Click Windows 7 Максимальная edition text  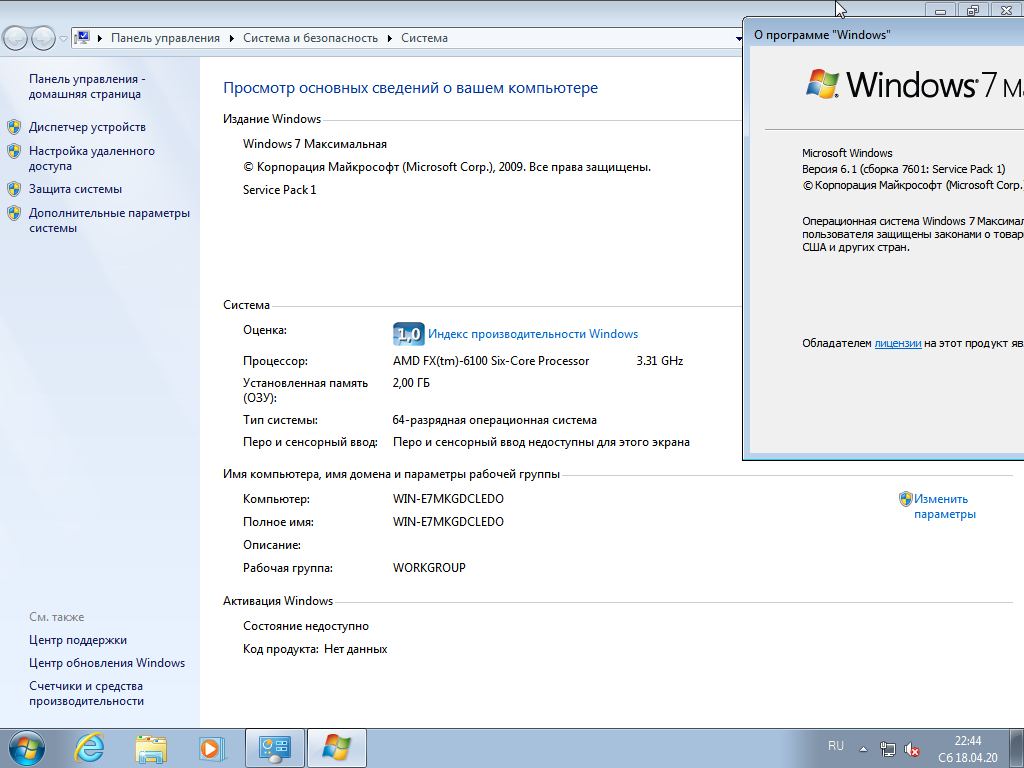pyautogui.click(x=315, y=144)
